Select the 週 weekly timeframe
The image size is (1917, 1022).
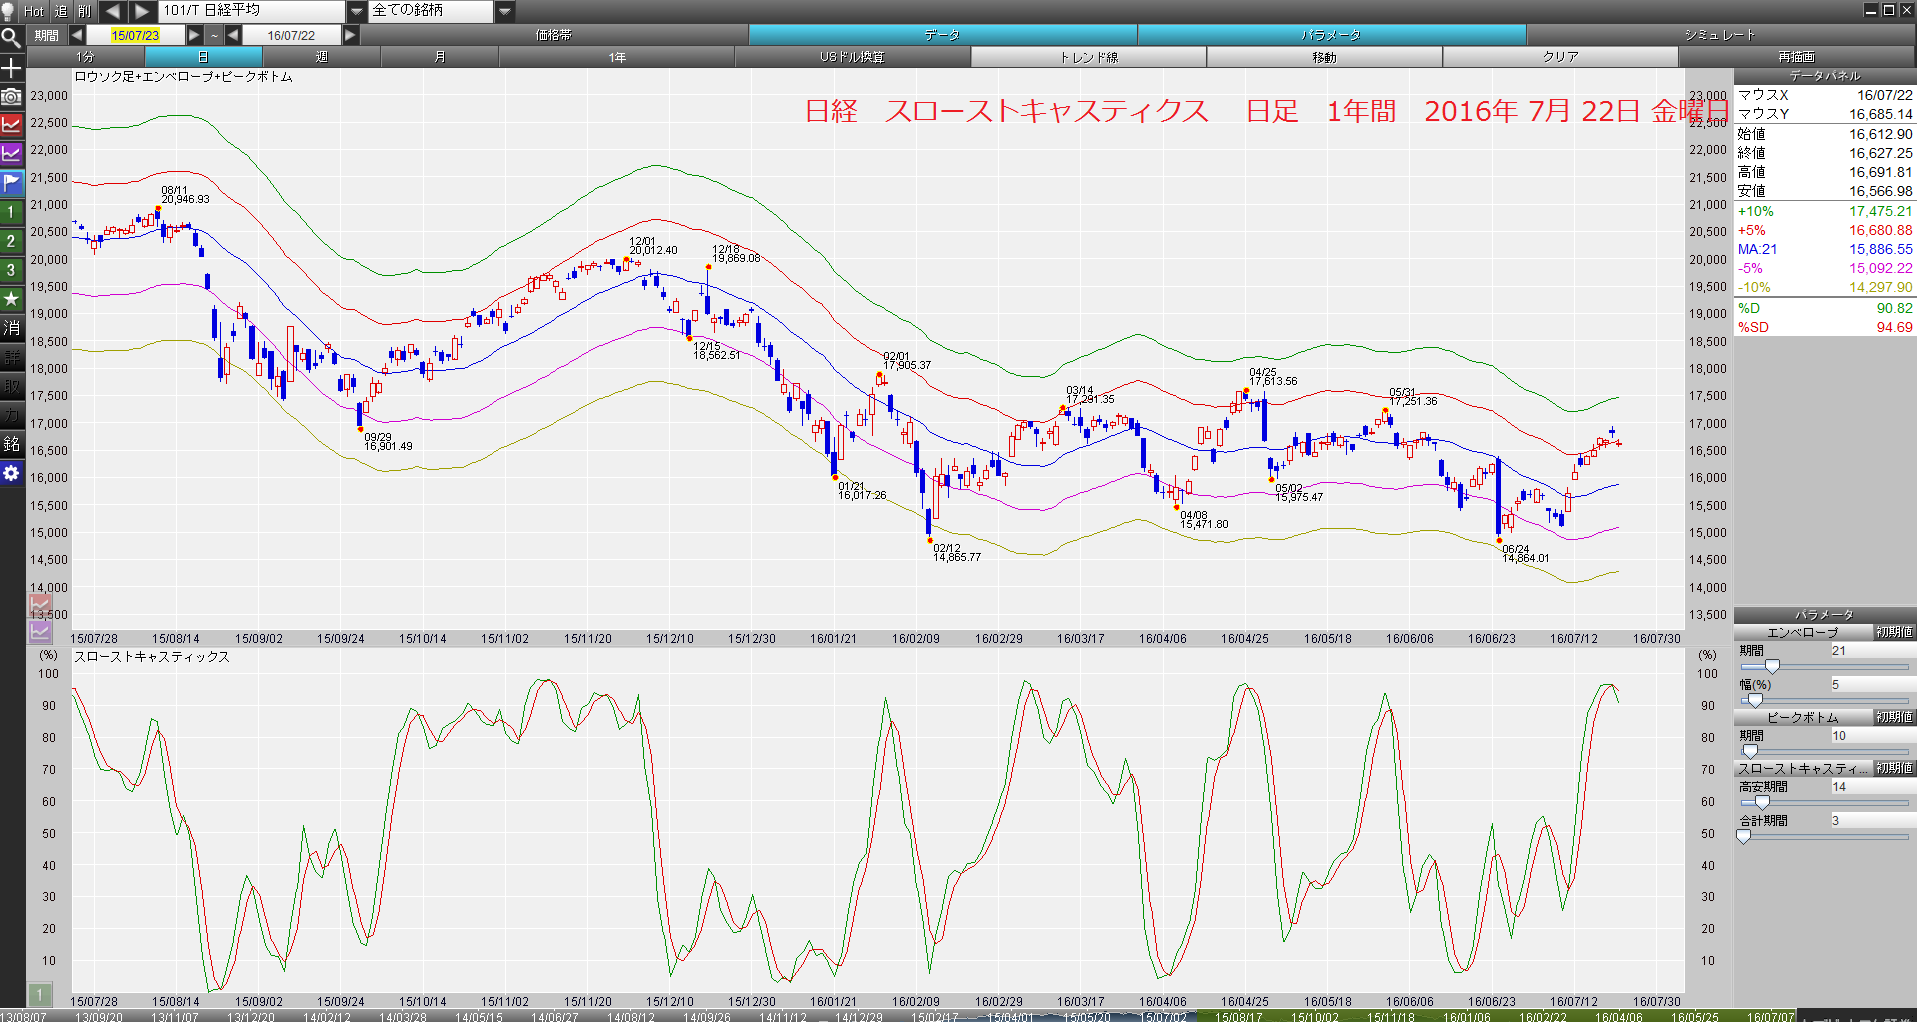(x=321, y=57)
